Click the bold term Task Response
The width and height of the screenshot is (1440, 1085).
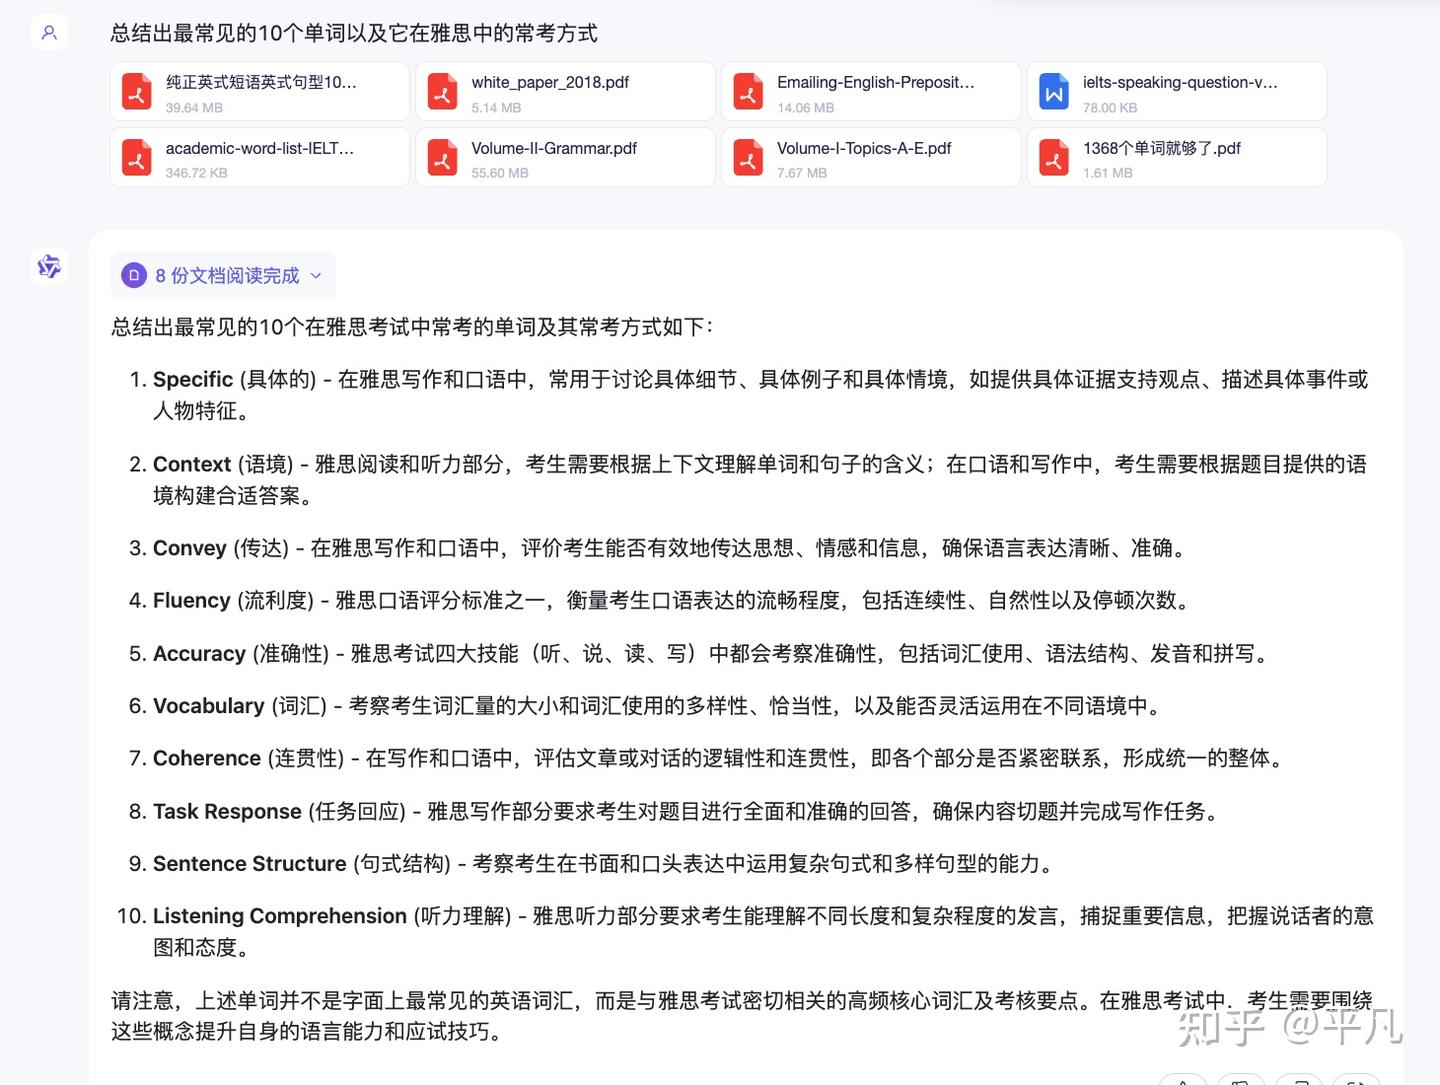pos(227,811)
